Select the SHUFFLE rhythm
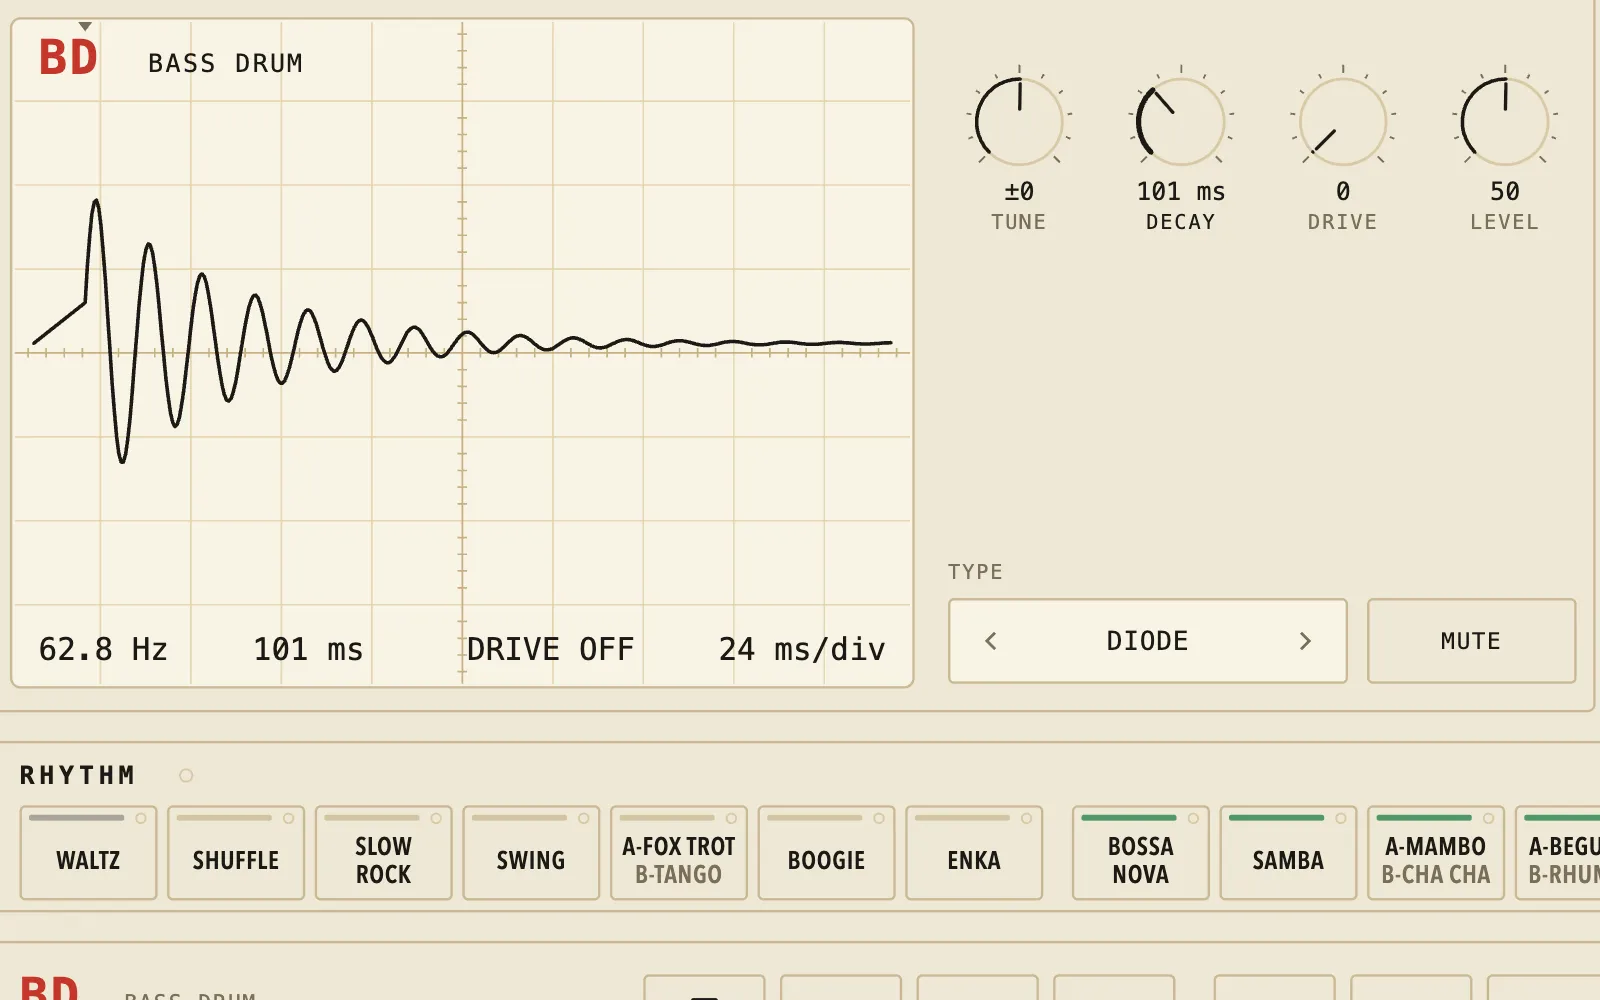Screen dimensions: 1600x1000 (x=236, y=853)
